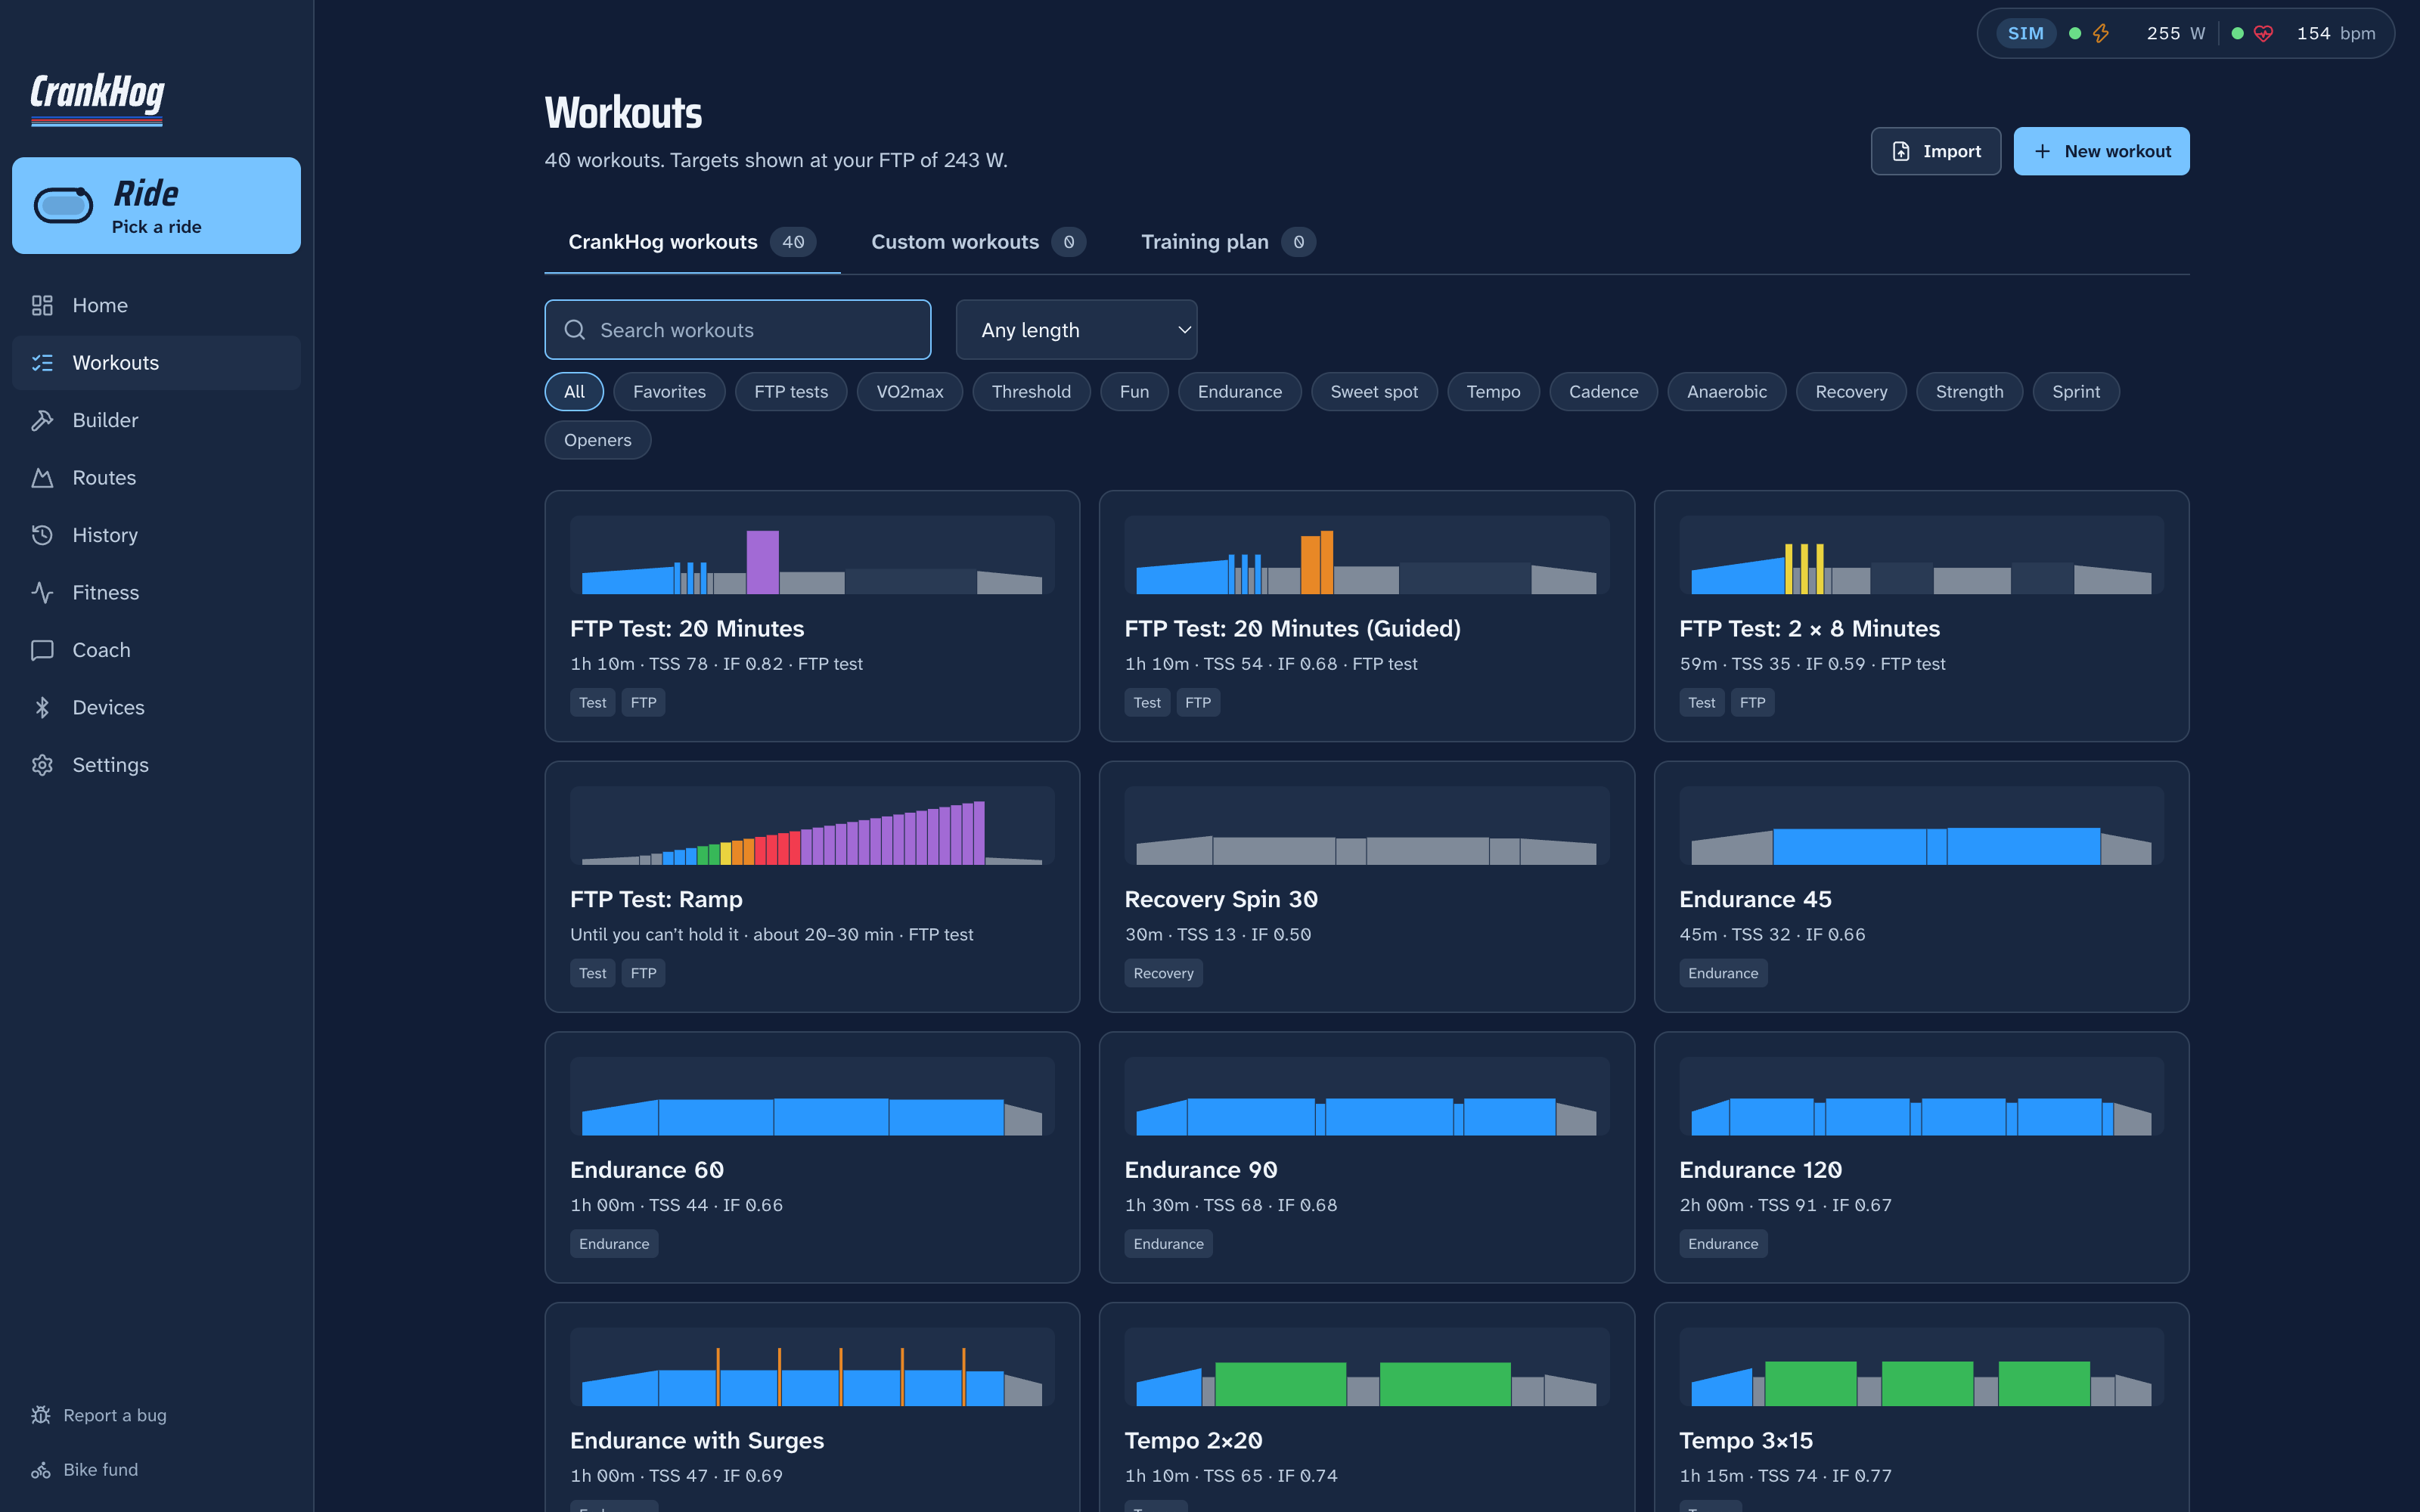
Task: Toggle the Anaerobic filter chip
Action: pyautogui.click(x=1727, y=392)
